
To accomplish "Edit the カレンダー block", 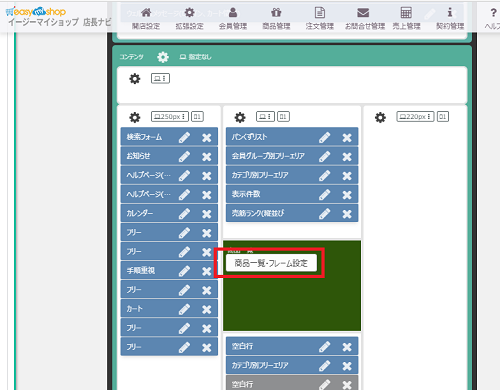I will [184, 214].
